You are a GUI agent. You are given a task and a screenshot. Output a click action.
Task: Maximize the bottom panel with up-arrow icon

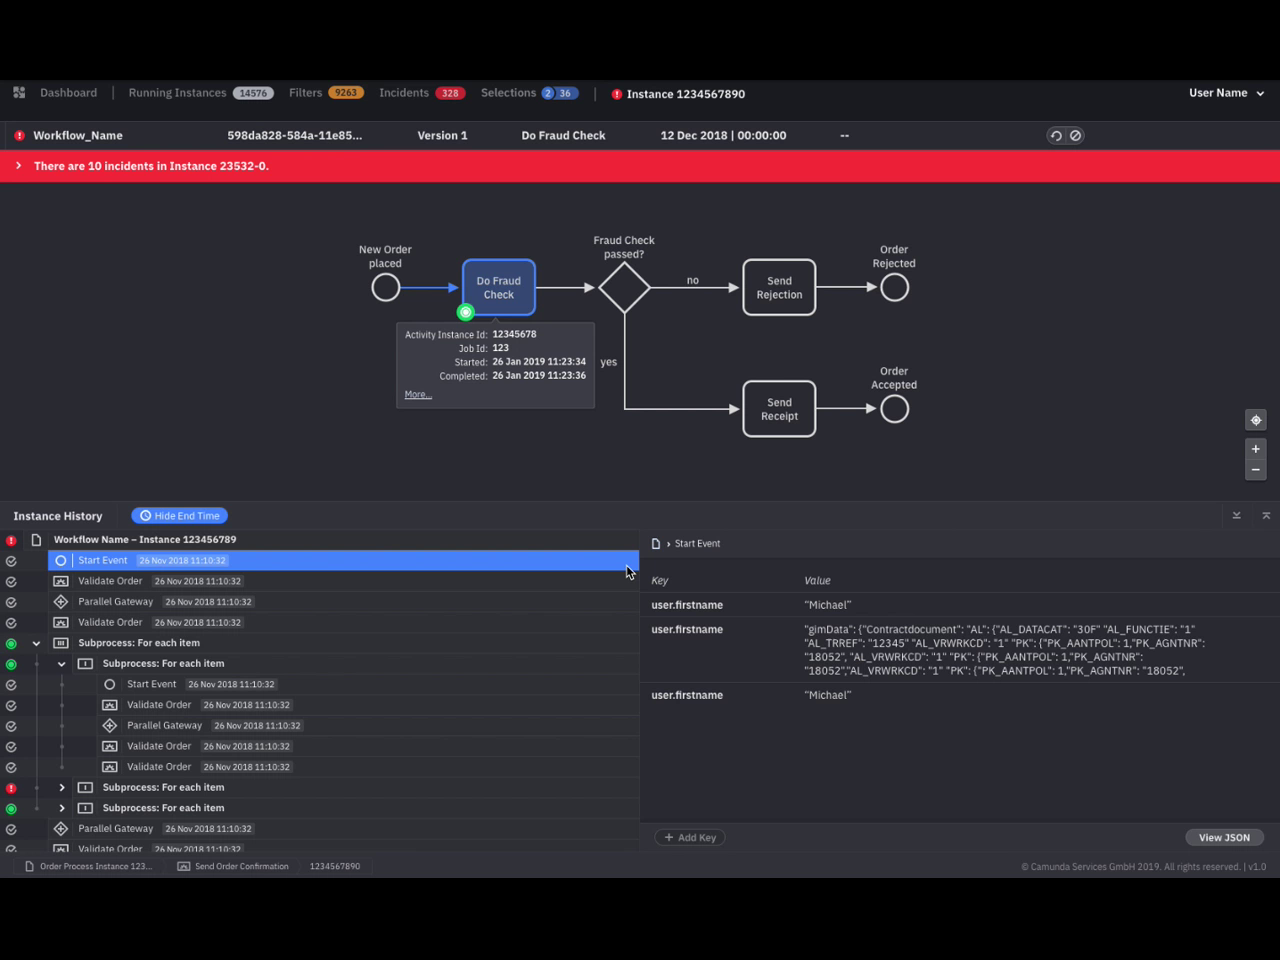pos(1266,516)
